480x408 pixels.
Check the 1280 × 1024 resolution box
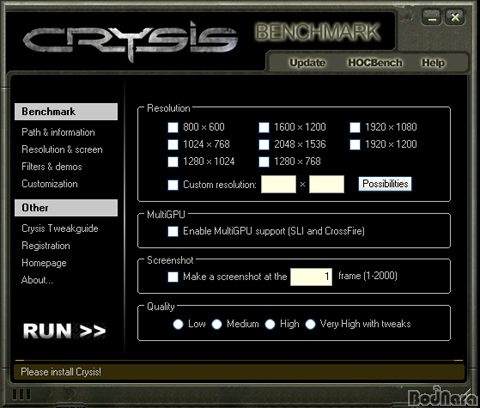point(173,162)
